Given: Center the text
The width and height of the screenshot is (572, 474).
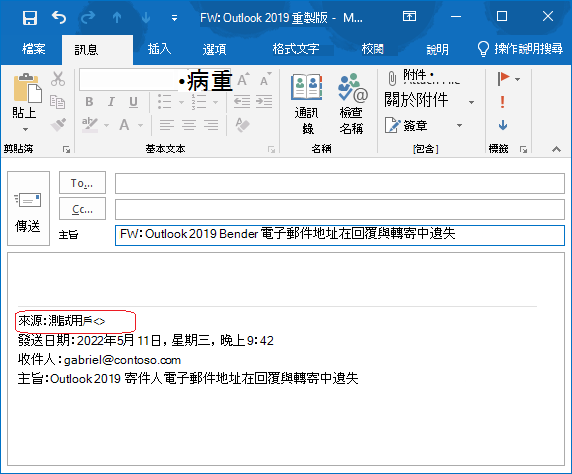Looking at the screenshot, I should point(189,125).
